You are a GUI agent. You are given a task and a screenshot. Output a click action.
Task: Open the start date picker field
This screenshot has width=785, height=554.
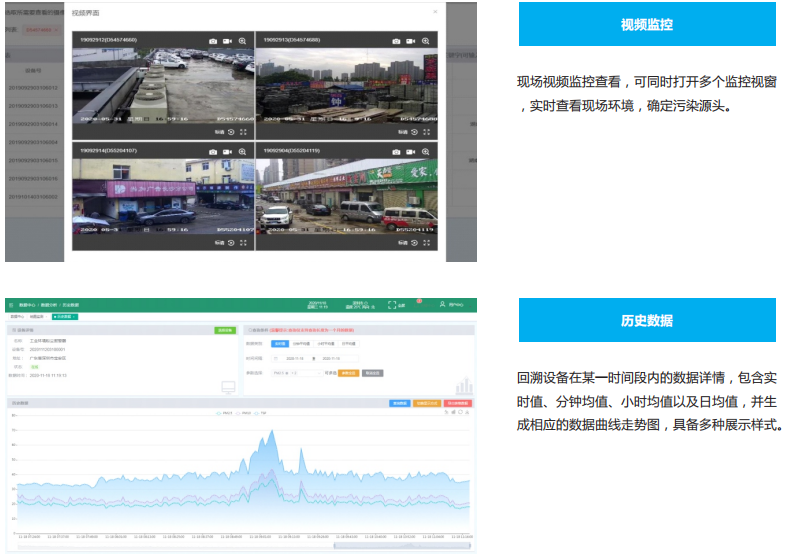(x=291, y=358)
